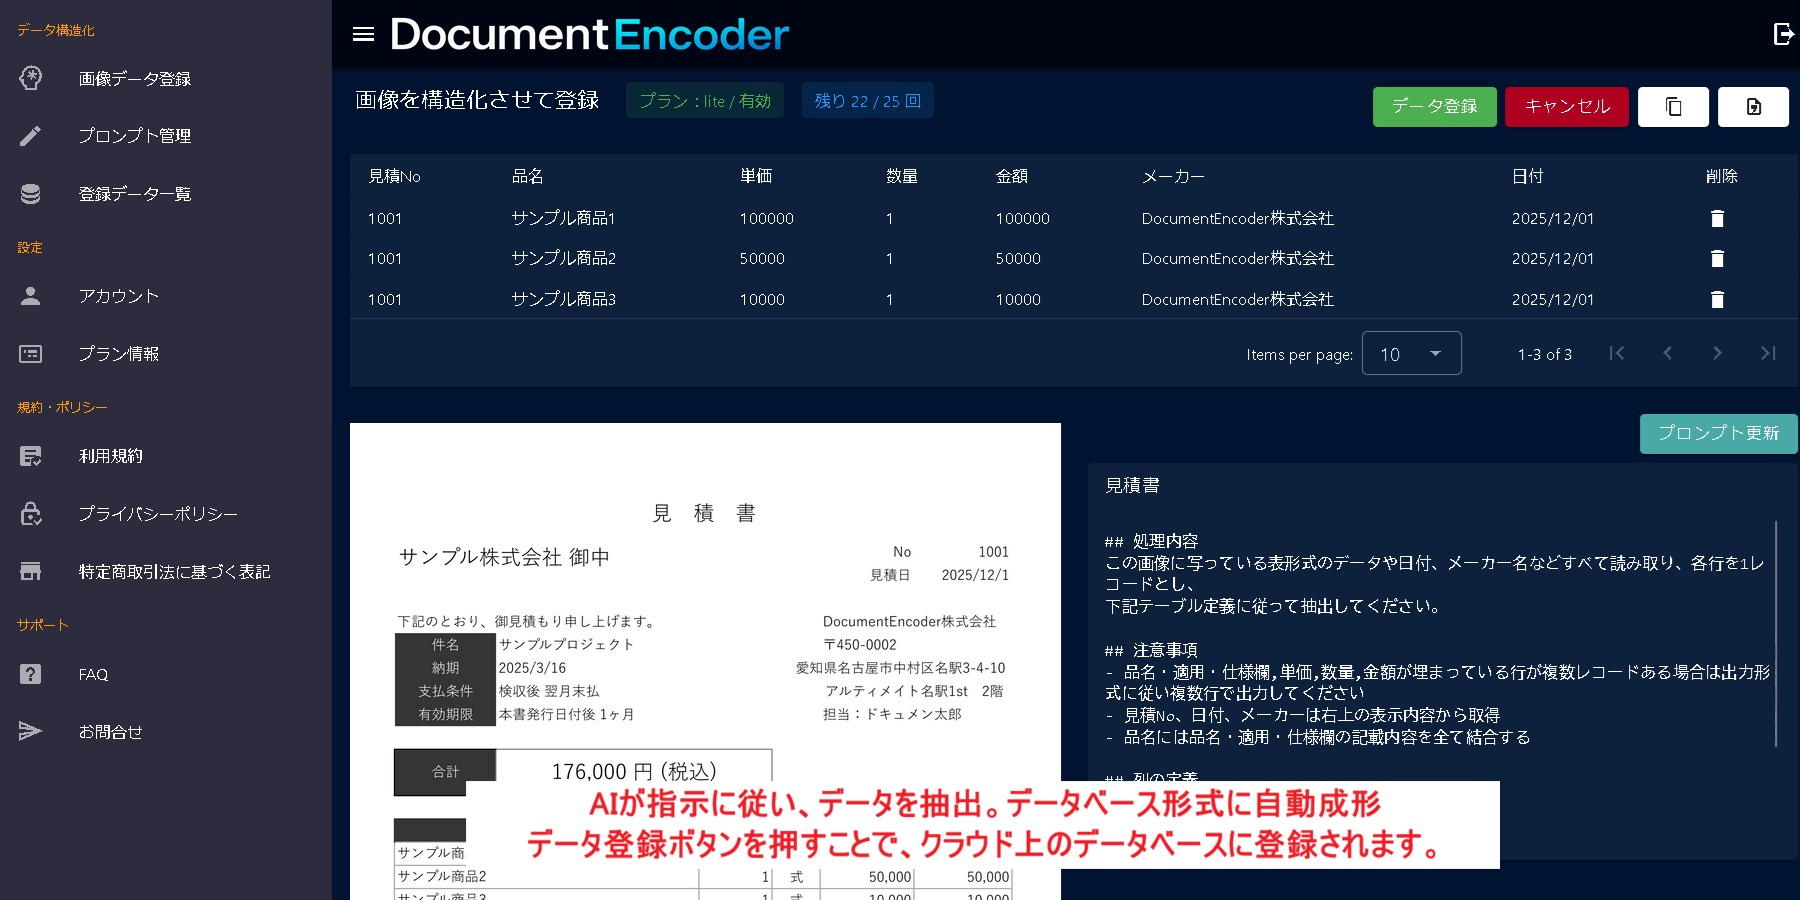
Task: Delete the サンプル商品2 row
Action: (1717, 259)
